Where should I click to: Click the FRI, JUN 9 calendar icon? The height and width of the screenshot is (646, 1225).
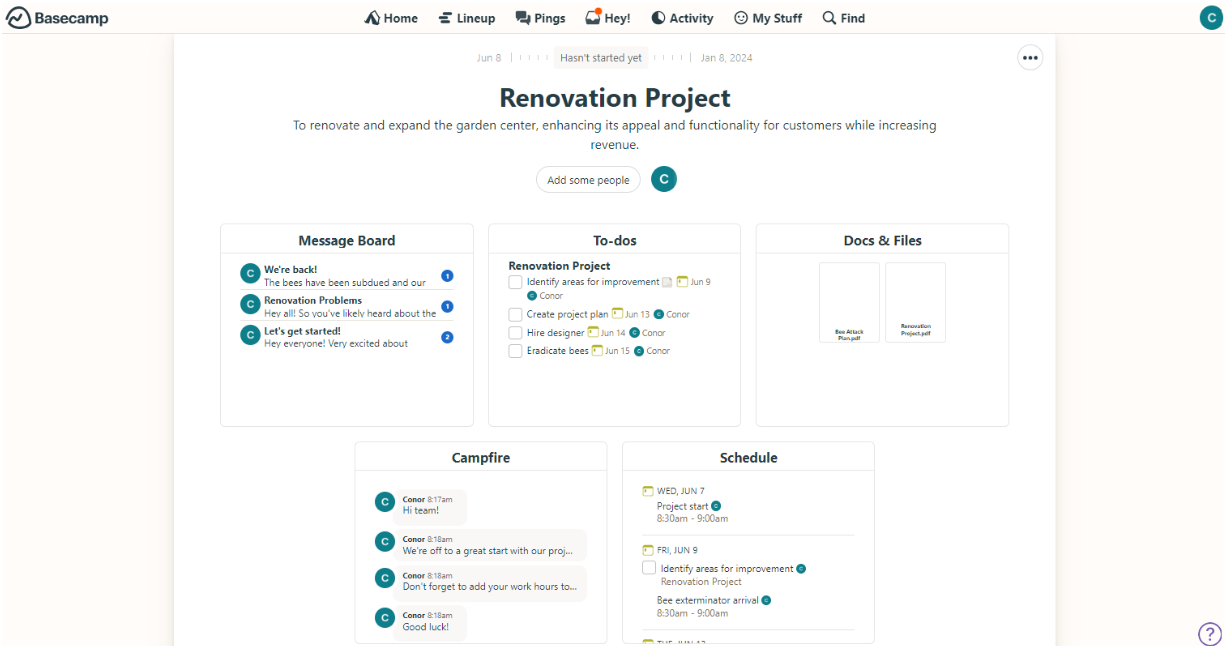click(648, 550)
